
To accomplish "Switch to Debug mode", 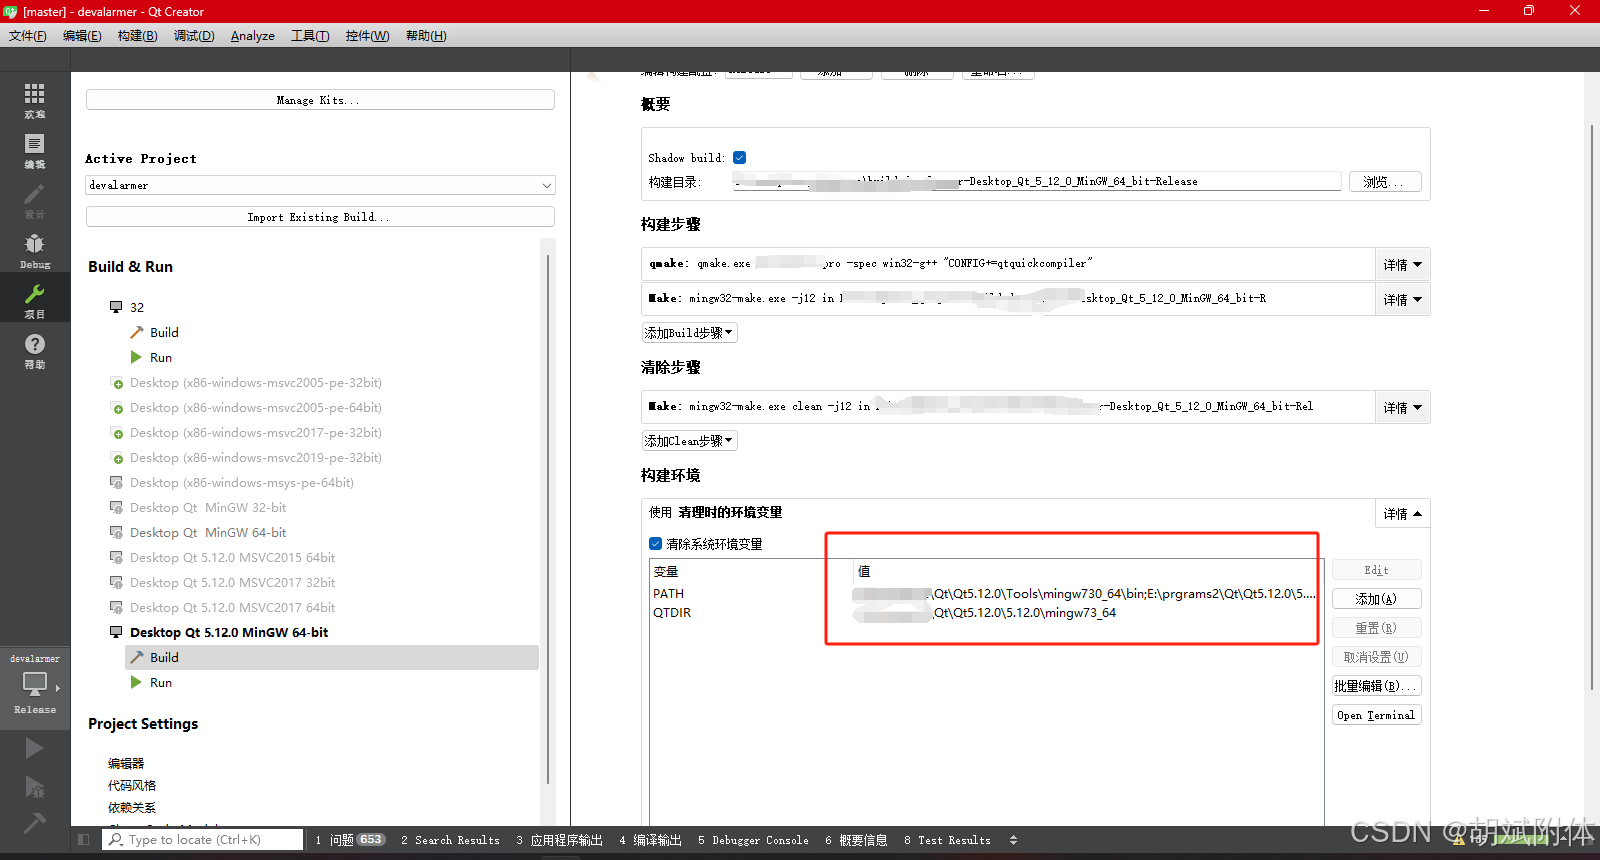I will (x=35, y=250).
